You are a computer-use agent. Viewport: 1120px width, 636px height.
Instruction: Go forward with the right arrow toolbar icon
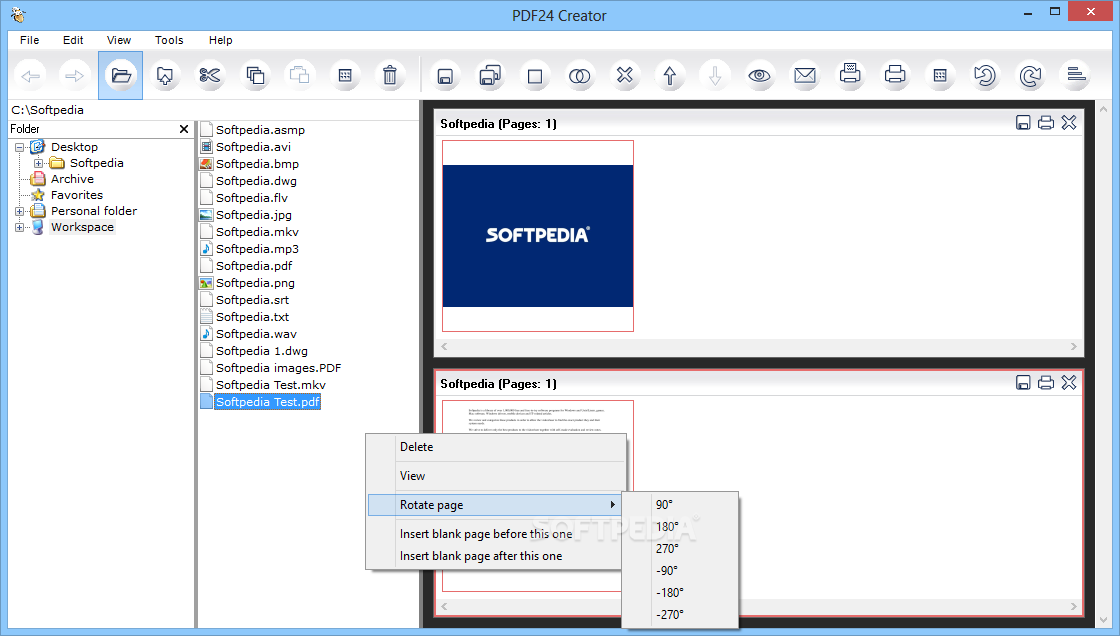pos(75,76)
